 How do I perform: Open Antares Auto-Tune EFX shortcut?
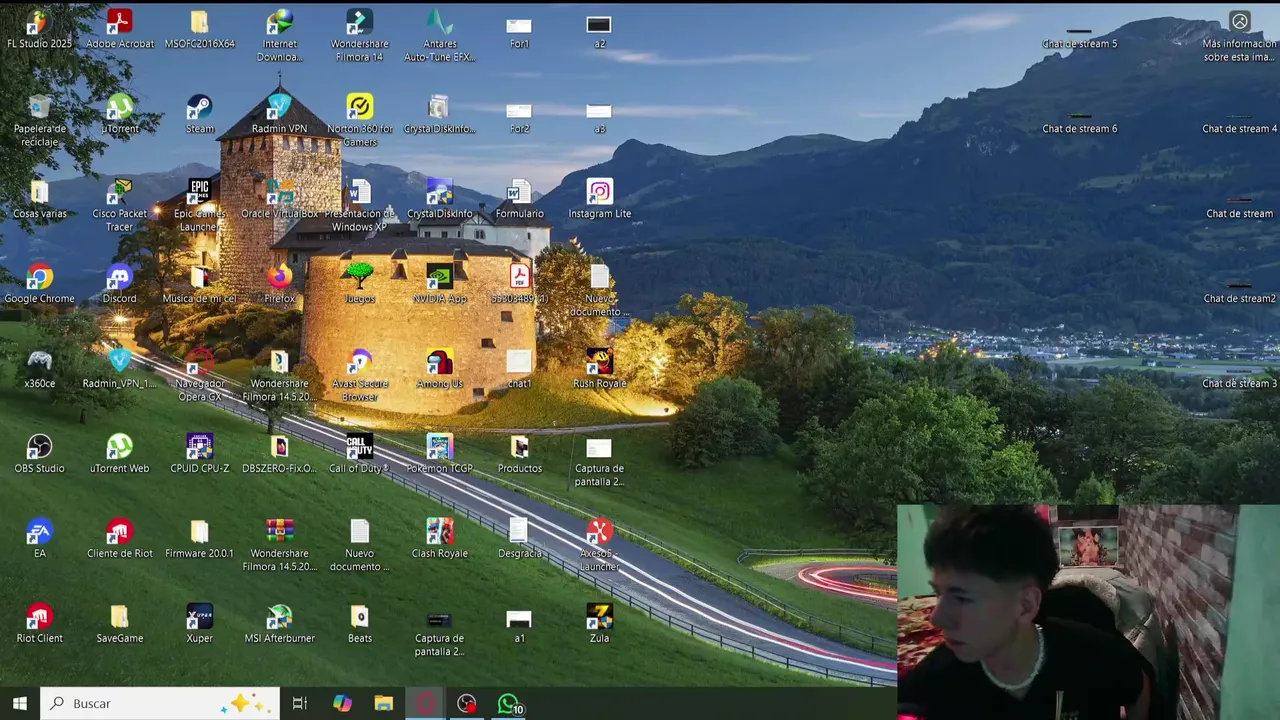[x=439, y=22]
